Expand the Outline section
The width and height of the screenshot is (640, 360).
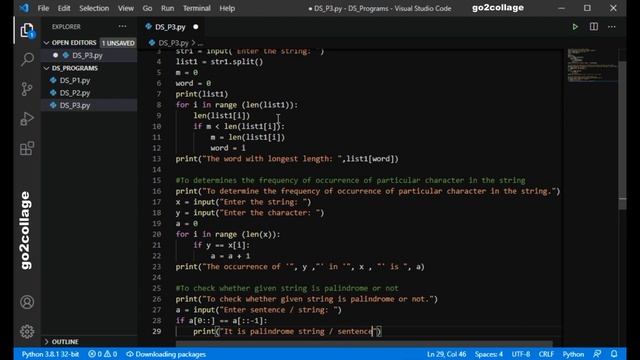pos(61,341)
